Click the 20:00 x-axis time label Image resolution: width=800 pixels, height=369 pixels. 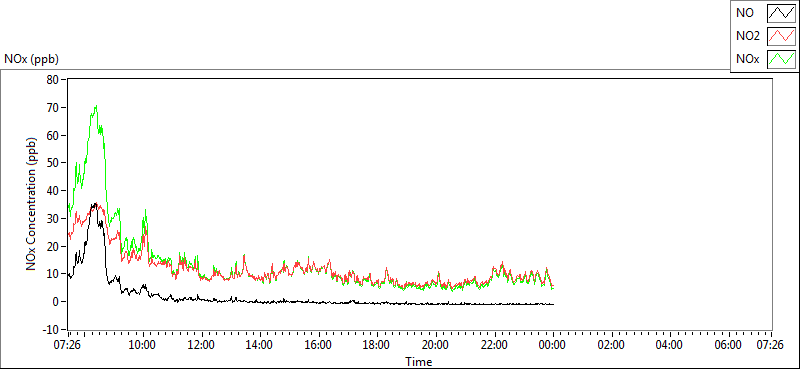[x=436, y=345]
